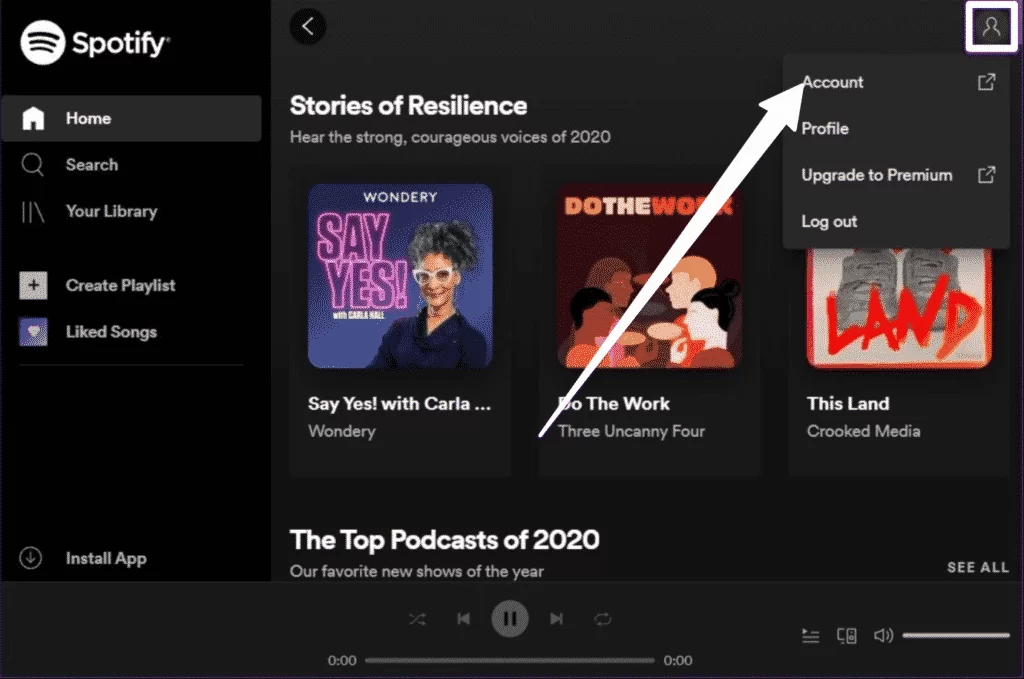Open Do The Work podcast cover

[x=650, y=276]
